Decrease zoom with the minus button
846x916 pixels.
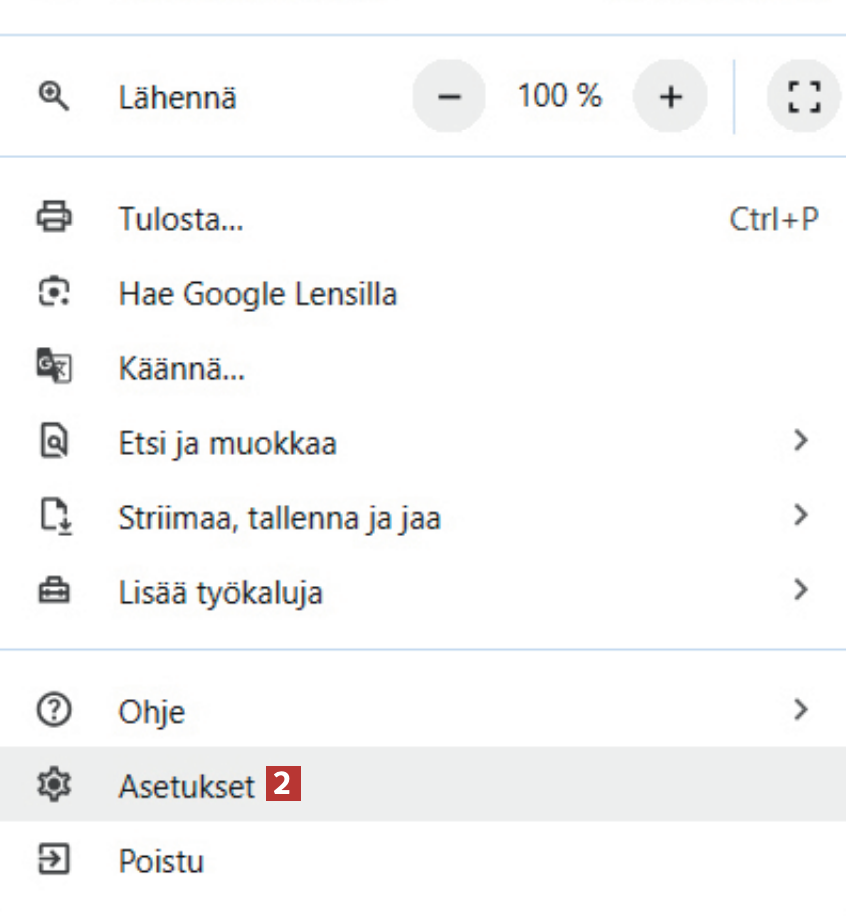tap(450, 97)
